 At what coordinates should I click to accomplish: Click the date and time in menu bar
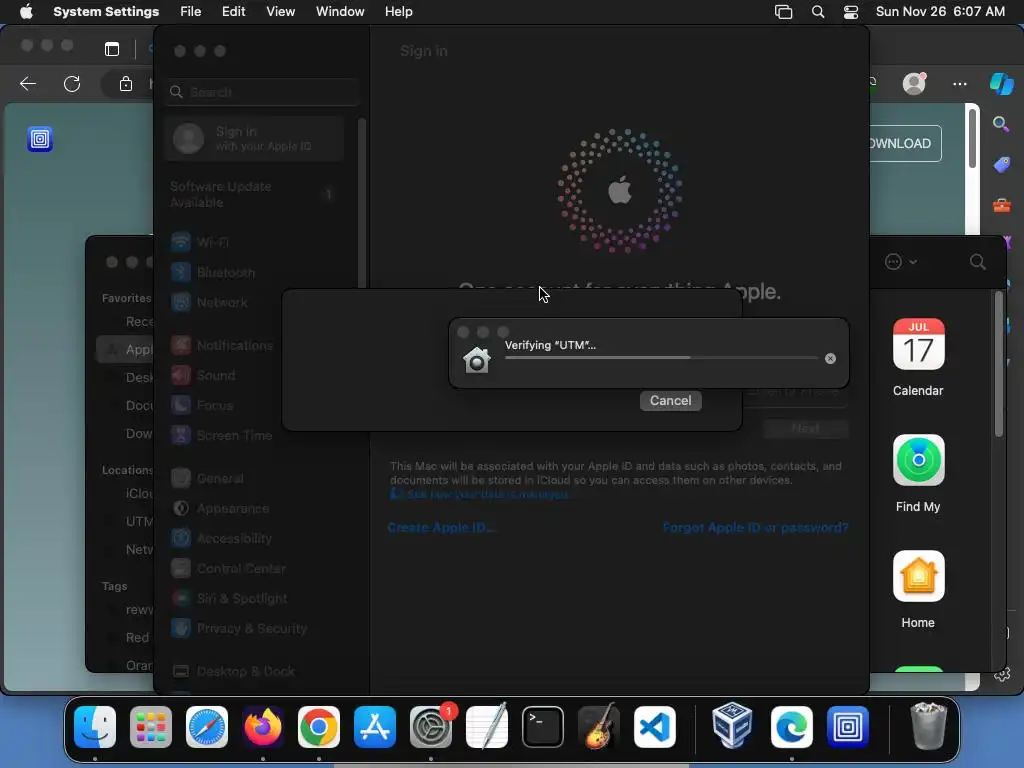[940, 11]
